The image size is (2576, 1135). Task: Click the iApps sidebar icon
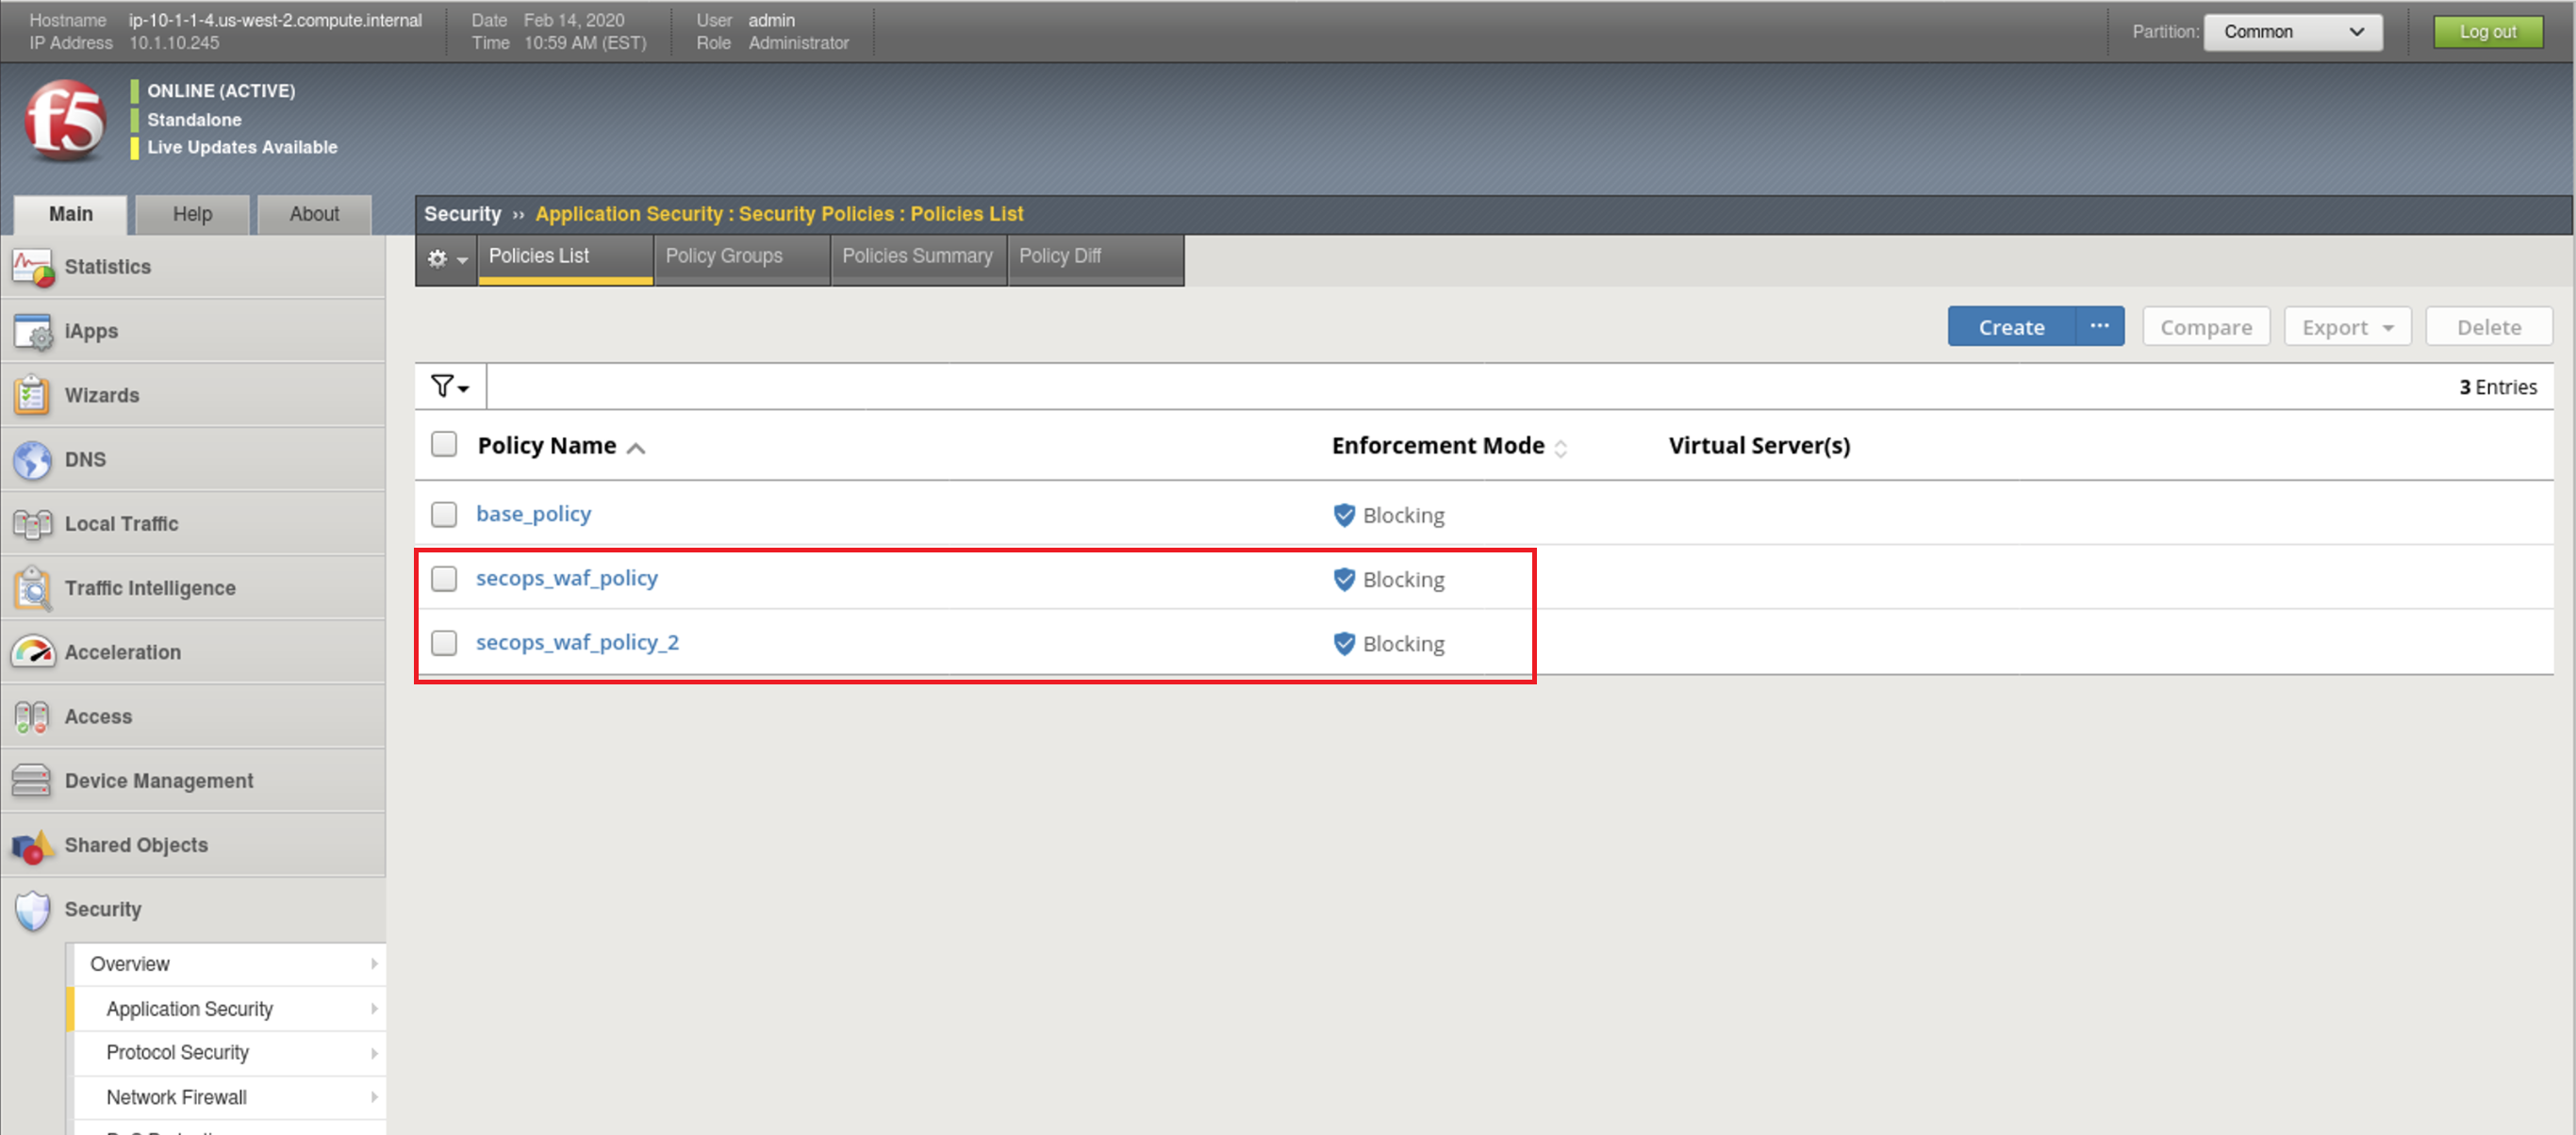tap(32, 332)
